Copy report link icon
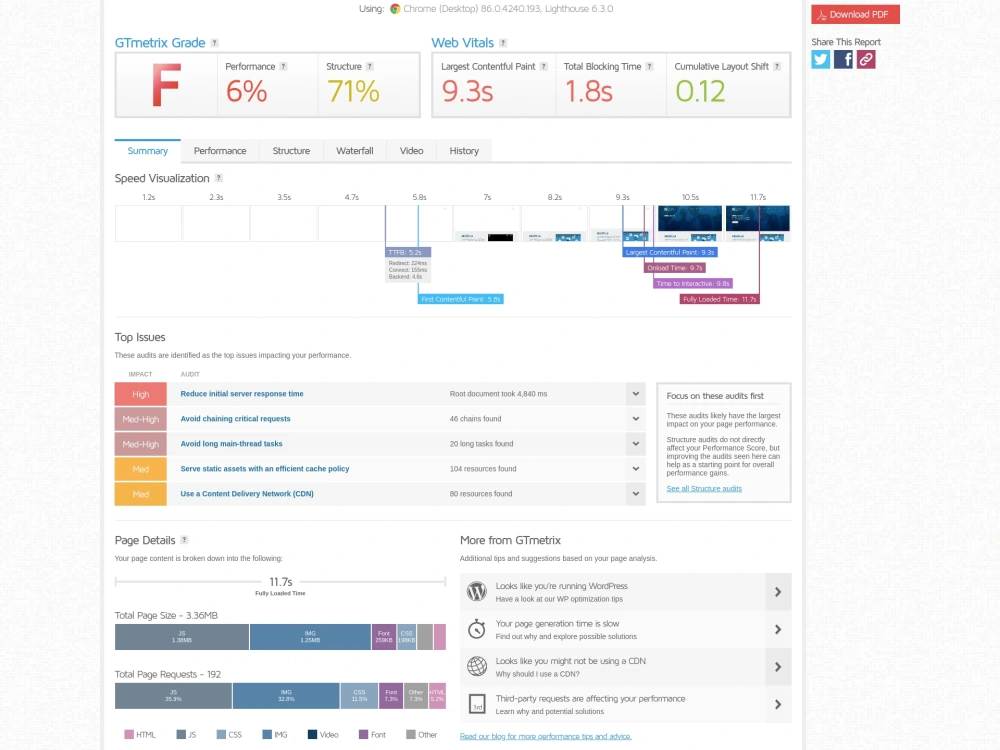Viewport: 1000px width, 750px height. (865, 59)
